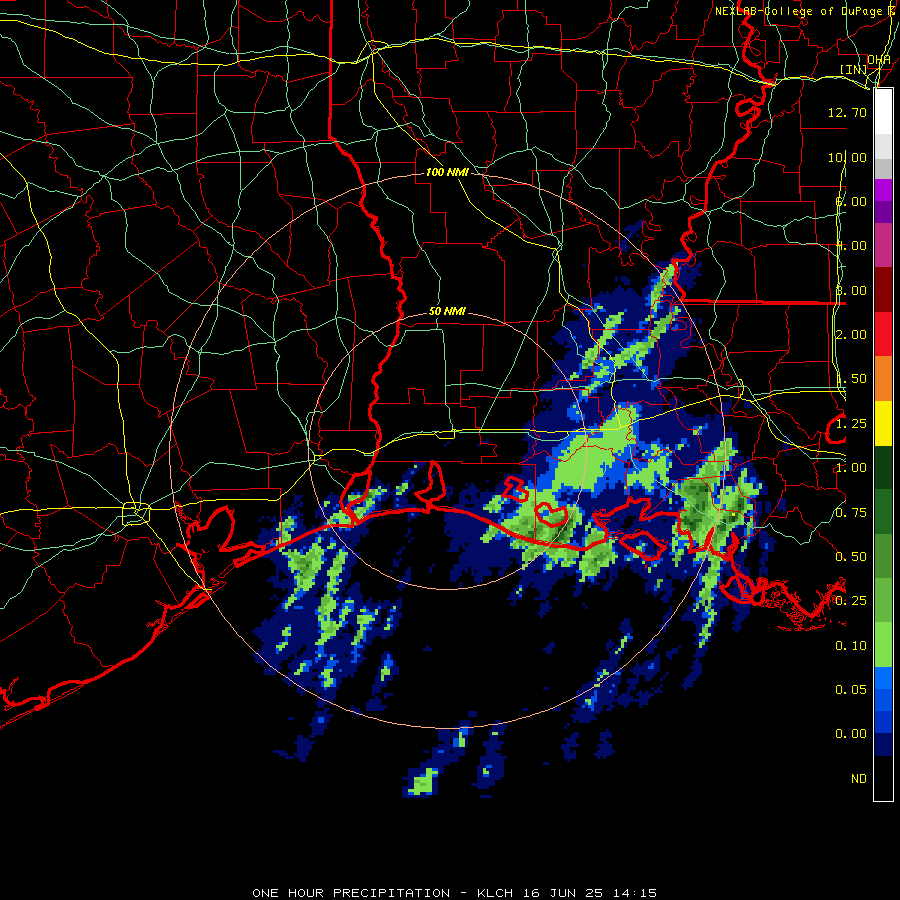The height and width of the screenshot is (900, 900).
Task: Pick the white swatch atop the legend
Action: pyautogui.click(x=883, y=111)
